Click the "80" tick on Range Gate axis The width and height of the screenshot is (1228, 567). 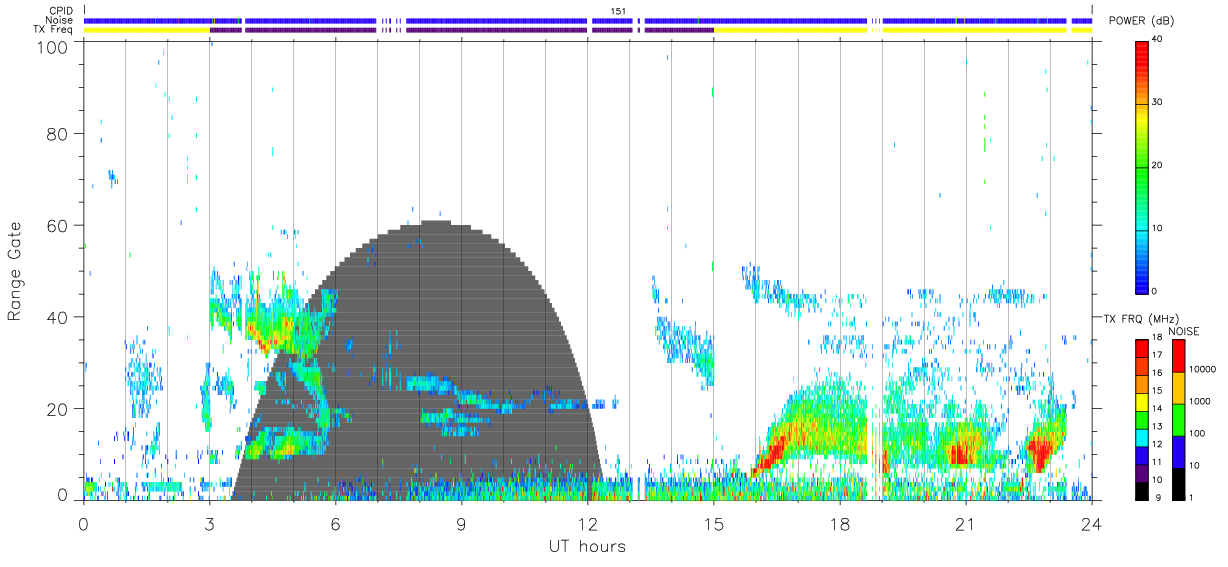coord(56,133)
